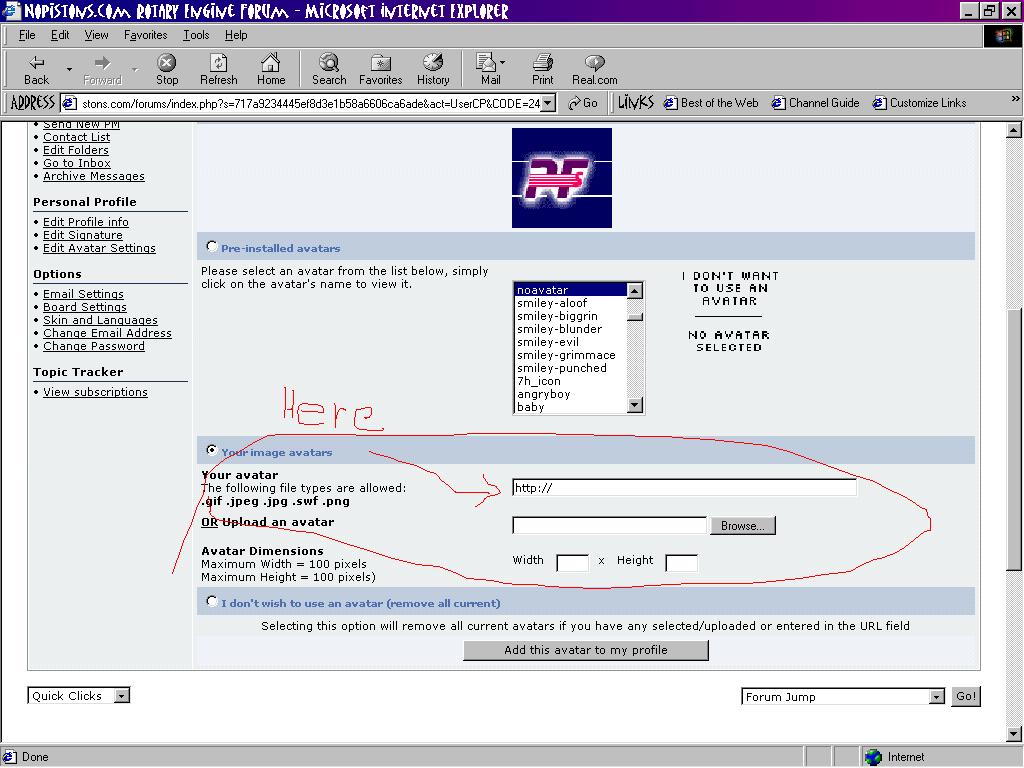
Task: Click the Print toolbar icon
Action: [542, 63]
